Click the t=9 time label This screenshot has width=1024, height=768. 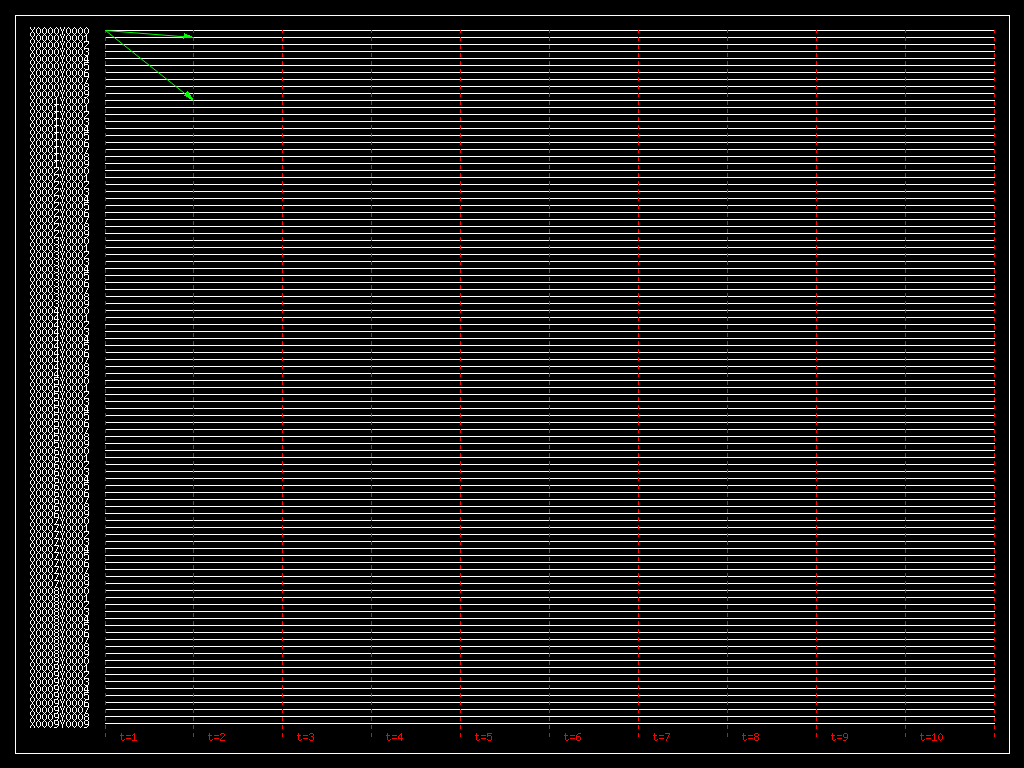[x=840, y=738]
